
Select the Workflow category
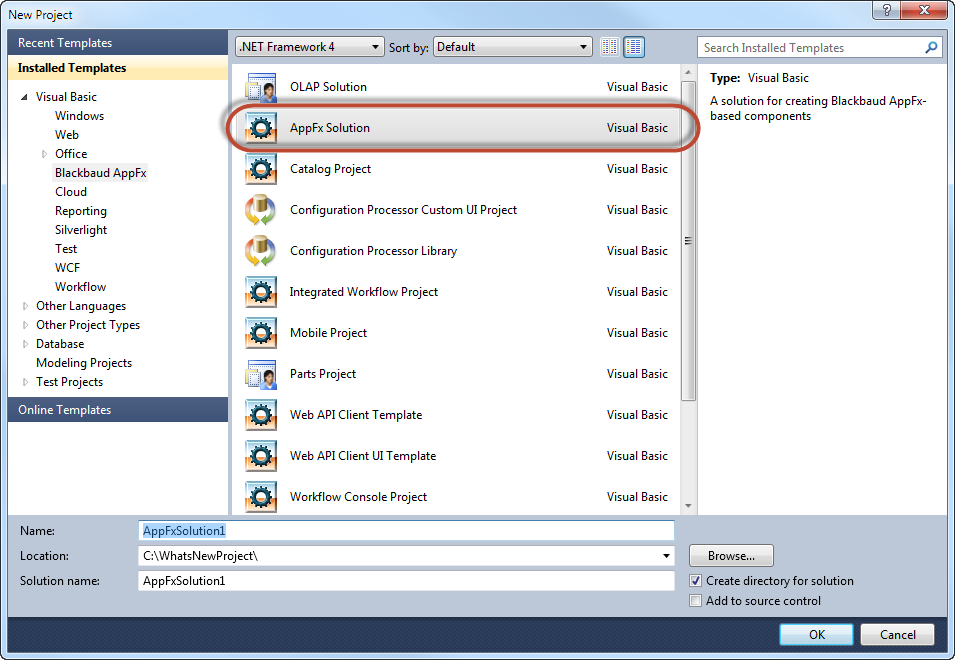(x=80, y=287)
